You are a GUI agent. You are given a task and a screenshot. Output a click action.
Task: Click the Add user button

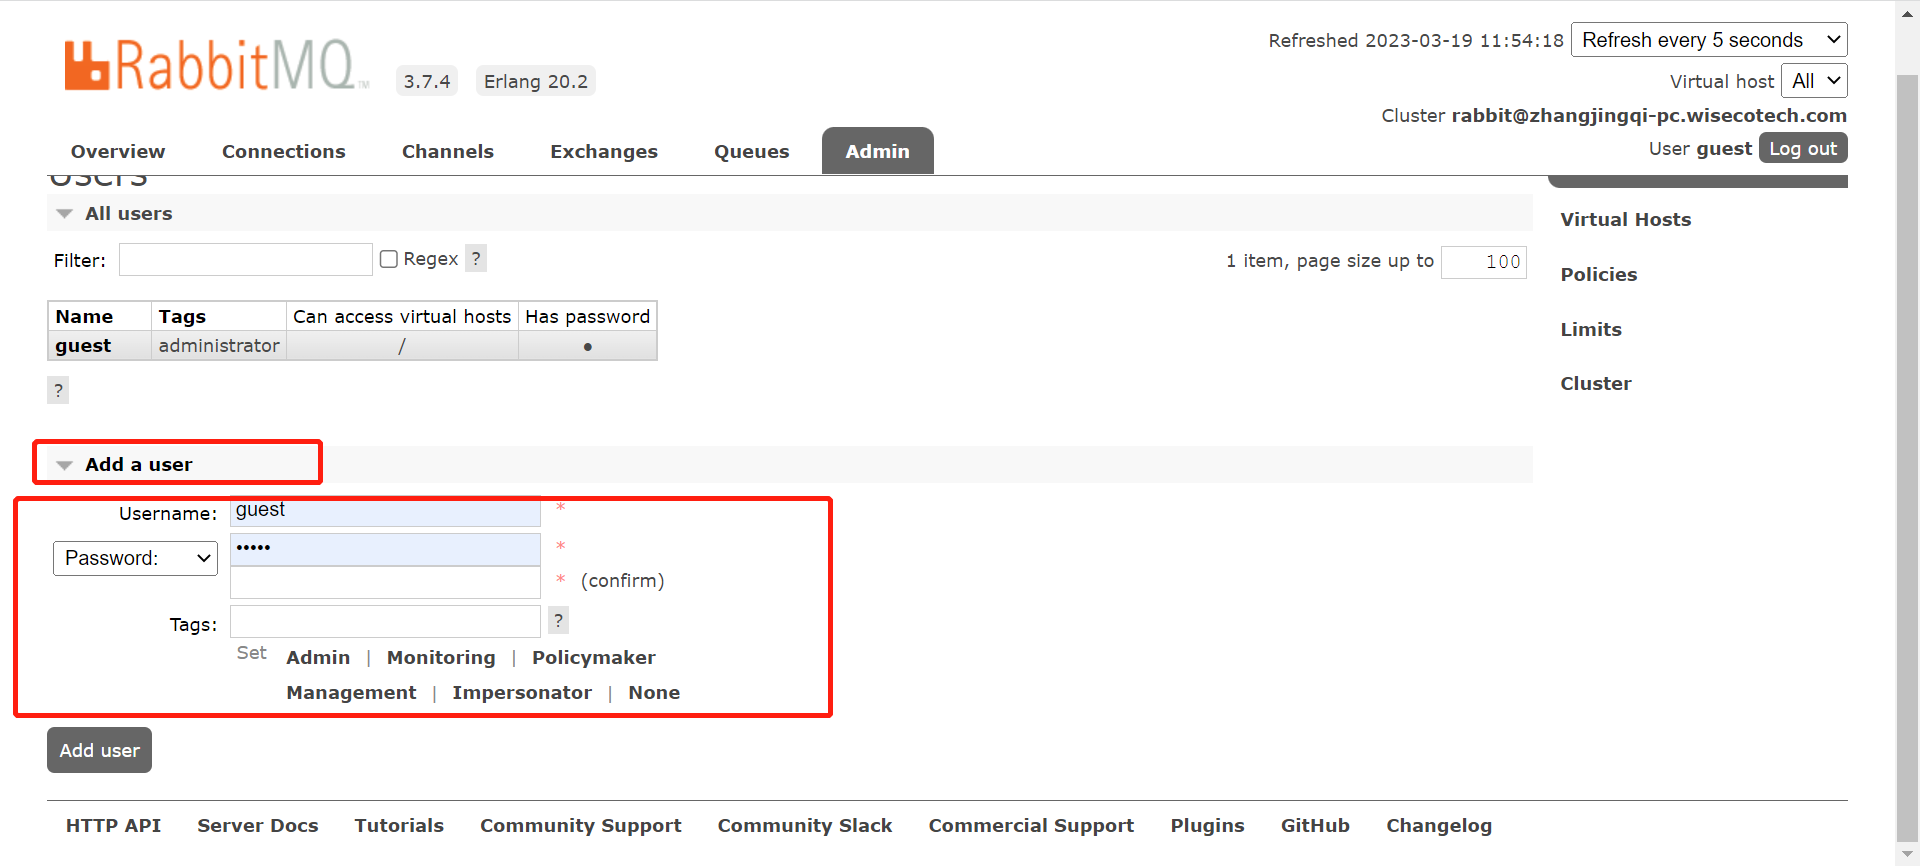[x=99, y=750]
